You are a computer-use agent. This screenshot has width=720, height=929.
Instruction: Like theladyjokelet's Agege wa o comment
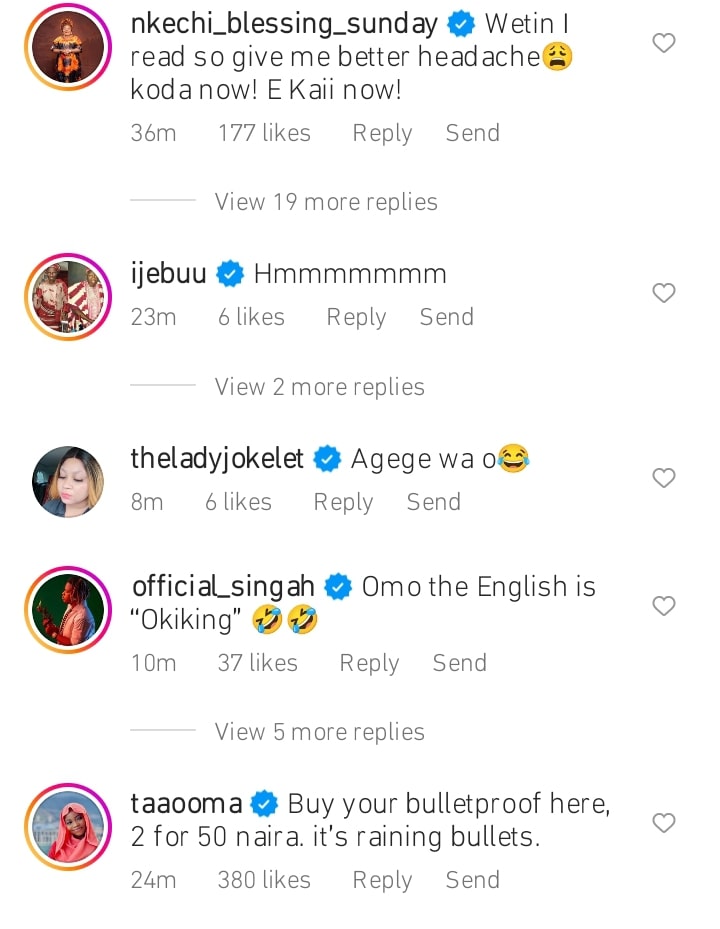click(x=663, y=478)
